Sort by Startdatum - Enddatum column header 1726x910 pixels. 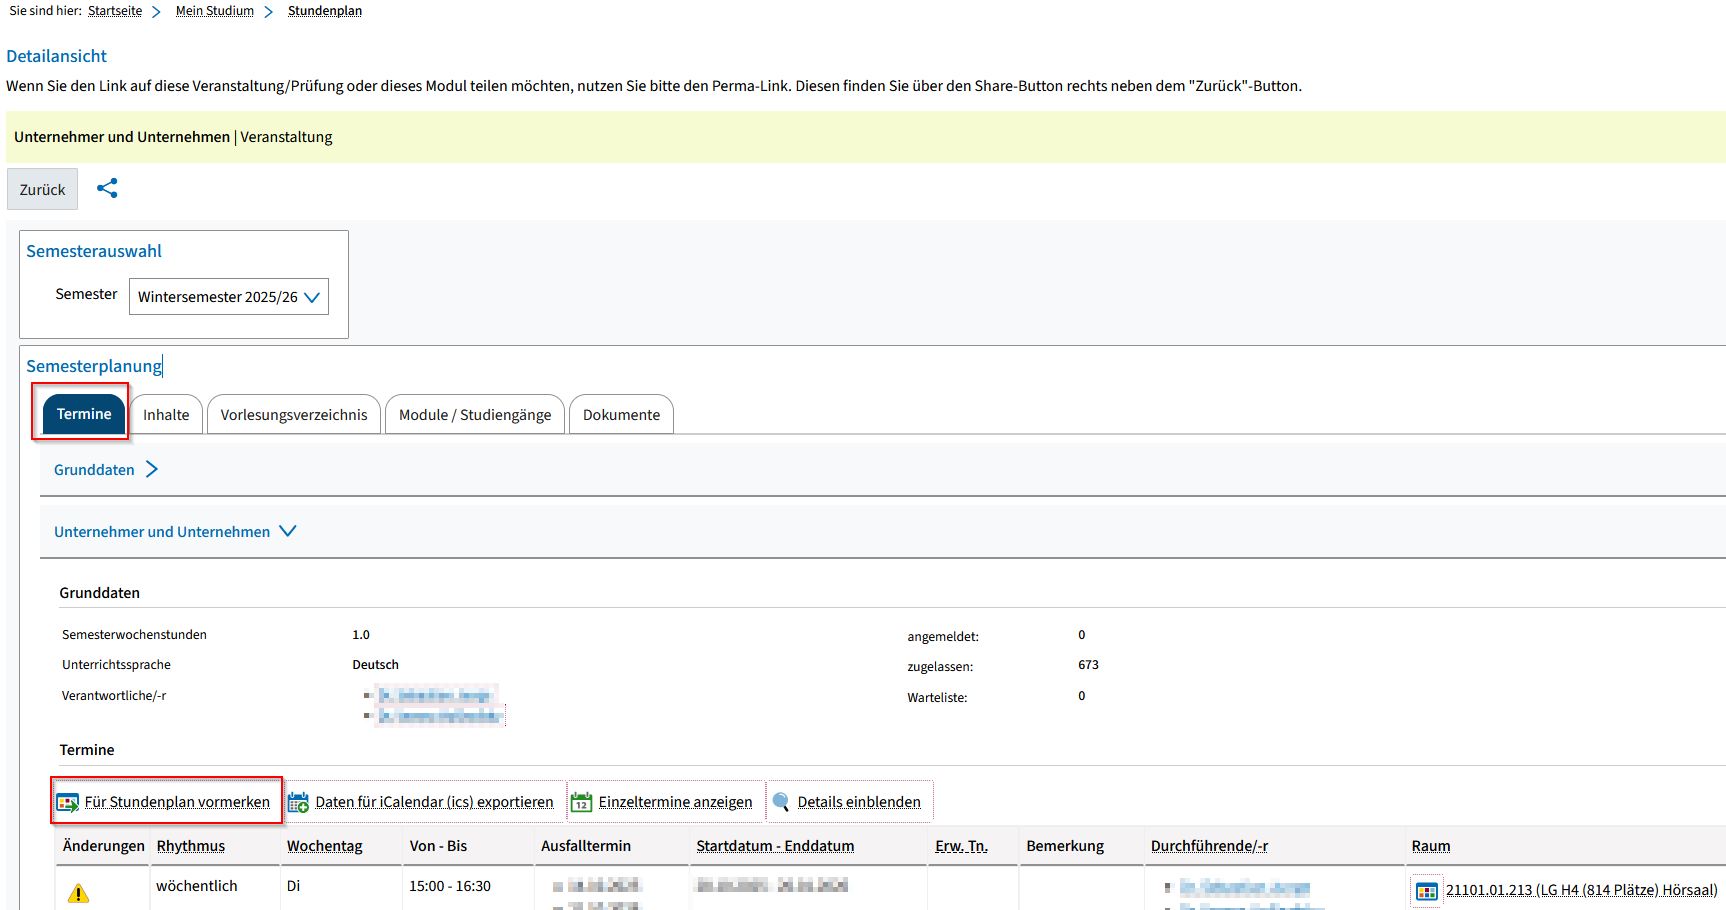(775, 846)
